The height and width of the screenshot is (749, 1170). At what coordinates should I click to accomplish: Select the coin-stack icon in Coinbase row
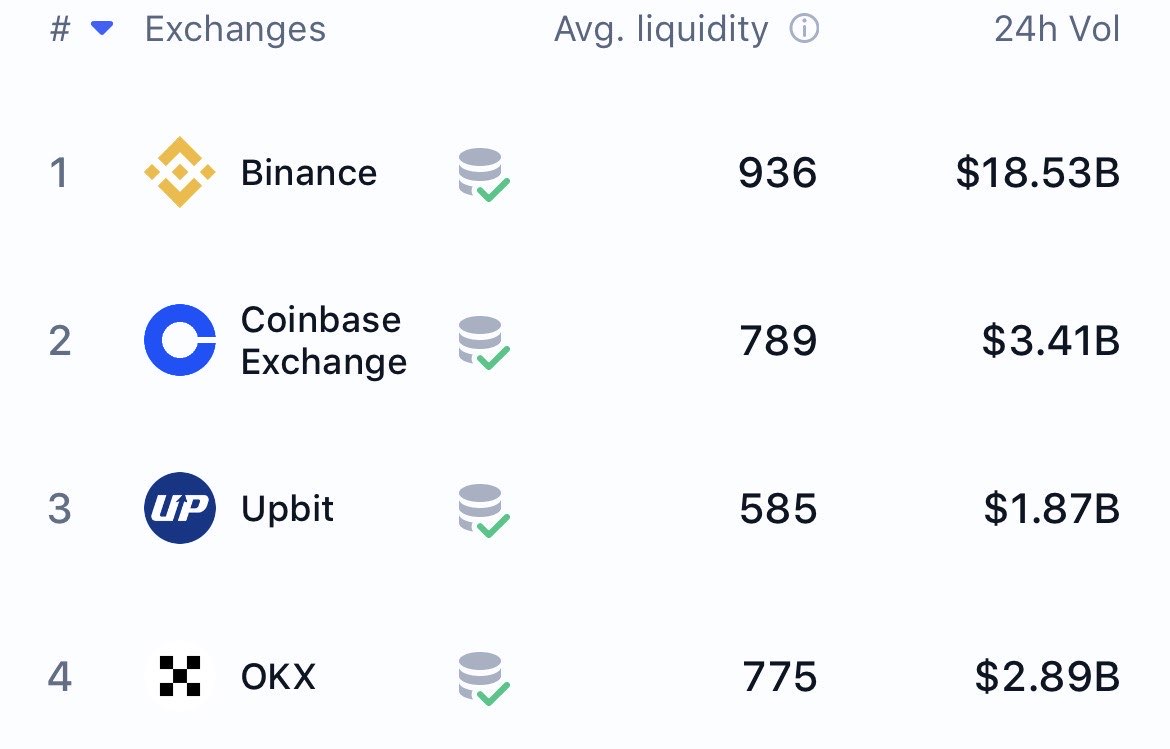[x=483, y=340]
